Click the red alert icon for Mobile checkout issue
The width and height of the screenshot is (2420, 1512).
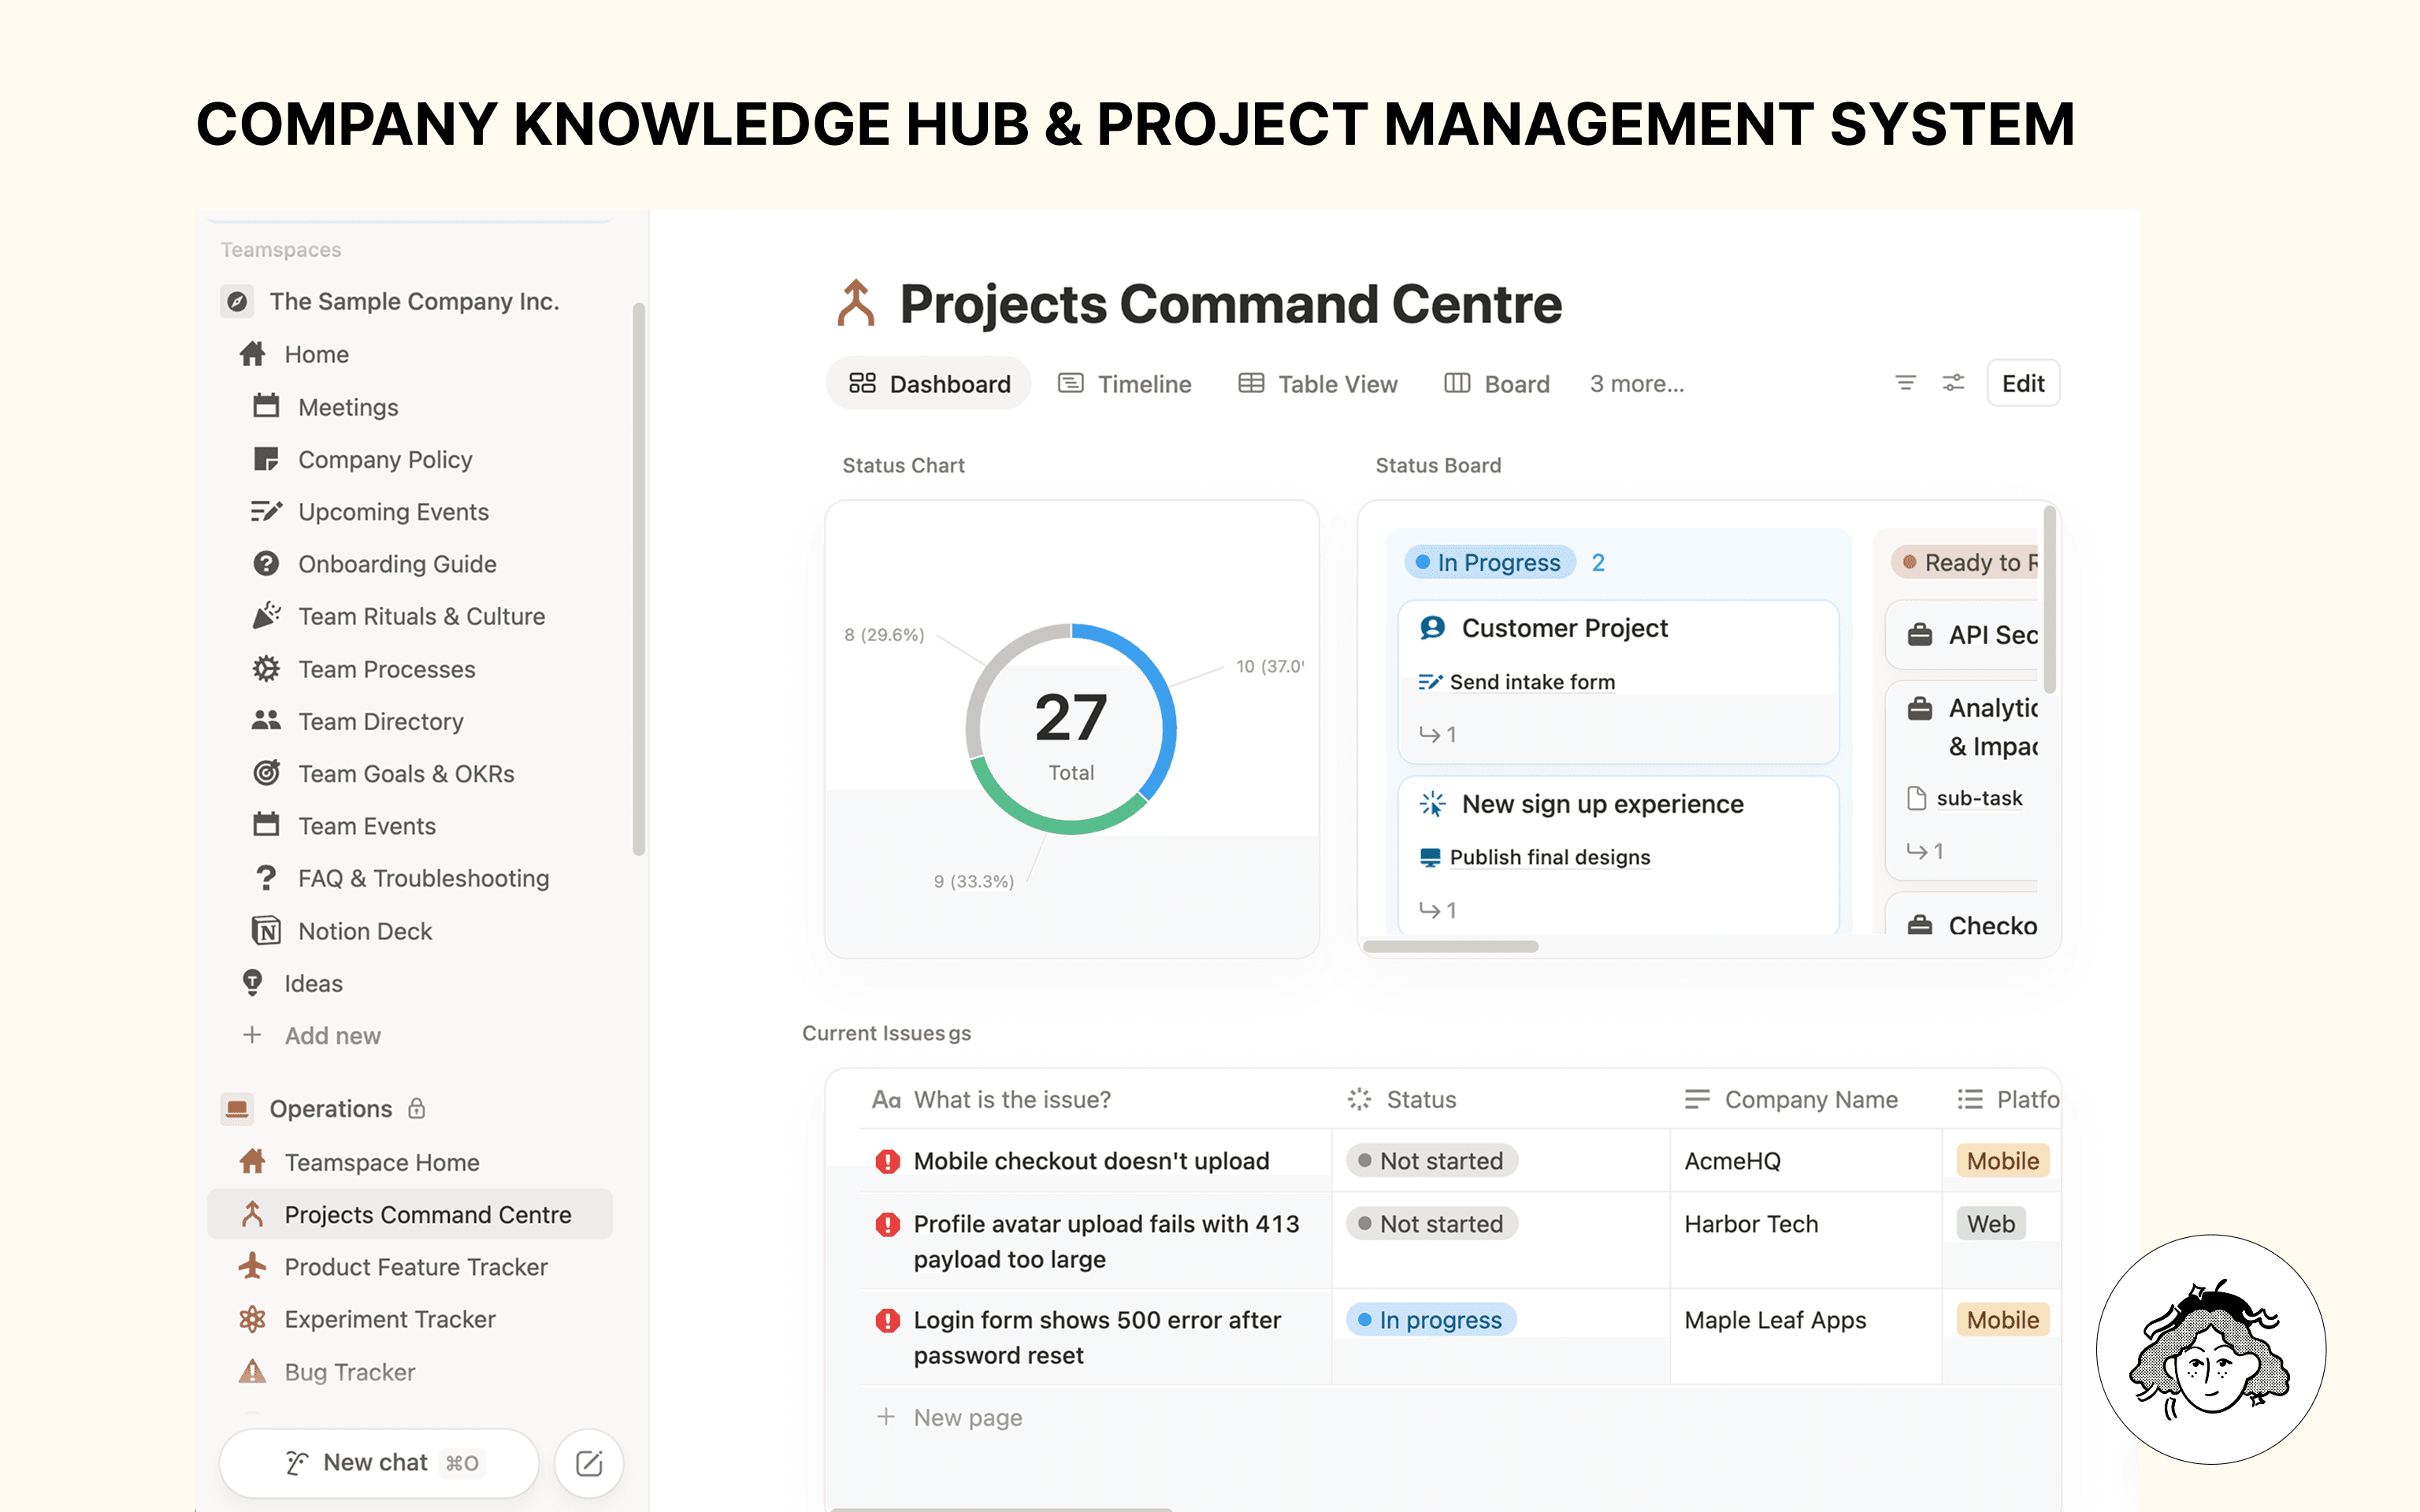pos(887,1161)
